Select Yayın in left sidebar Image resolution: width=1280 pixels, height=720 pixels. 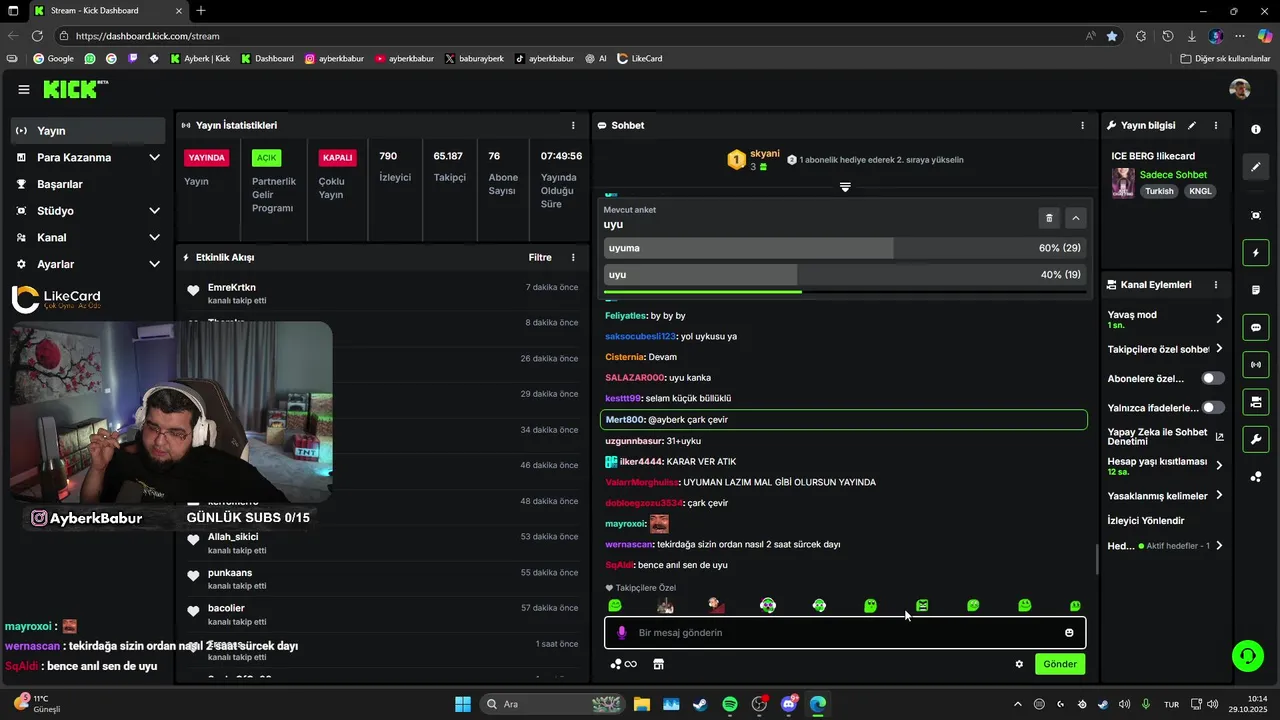pos(88,131)
